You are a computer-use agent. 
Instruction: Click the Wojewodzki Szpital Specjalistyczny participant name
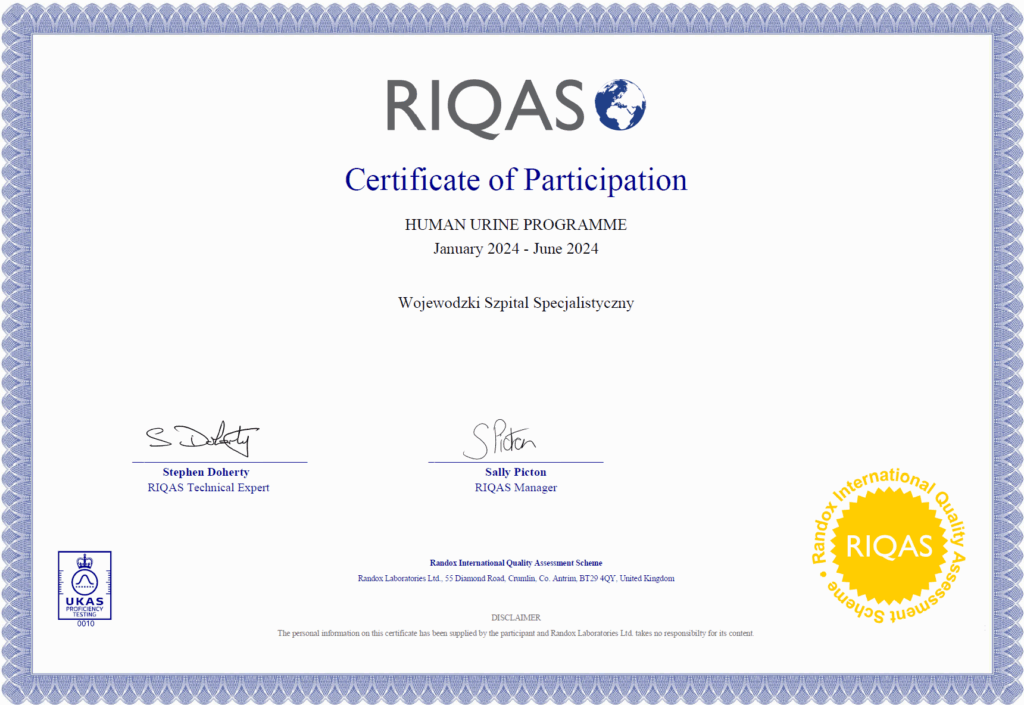click(x=516, y=302)
